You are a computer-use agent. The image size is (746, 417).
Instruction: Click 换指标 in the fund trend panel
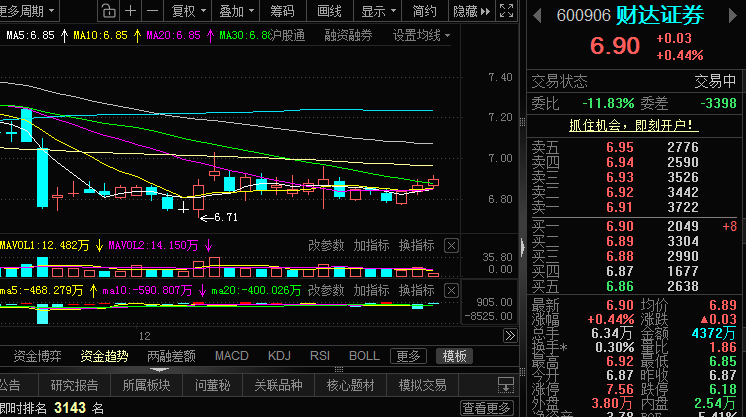416,290
